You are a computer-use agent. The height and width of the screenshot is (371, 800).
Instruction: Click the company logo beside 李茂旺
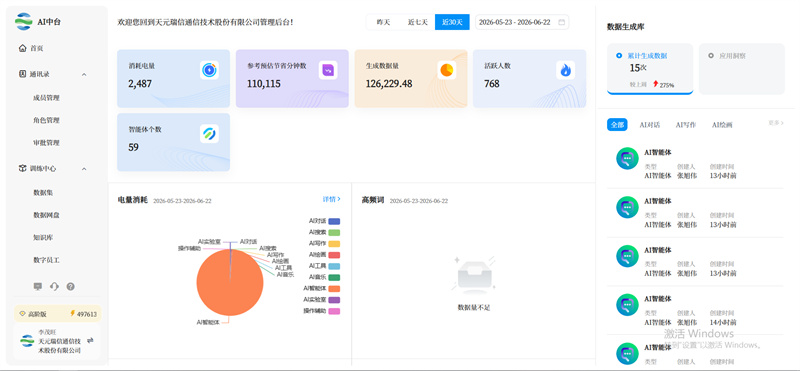(x=27, y=341)
